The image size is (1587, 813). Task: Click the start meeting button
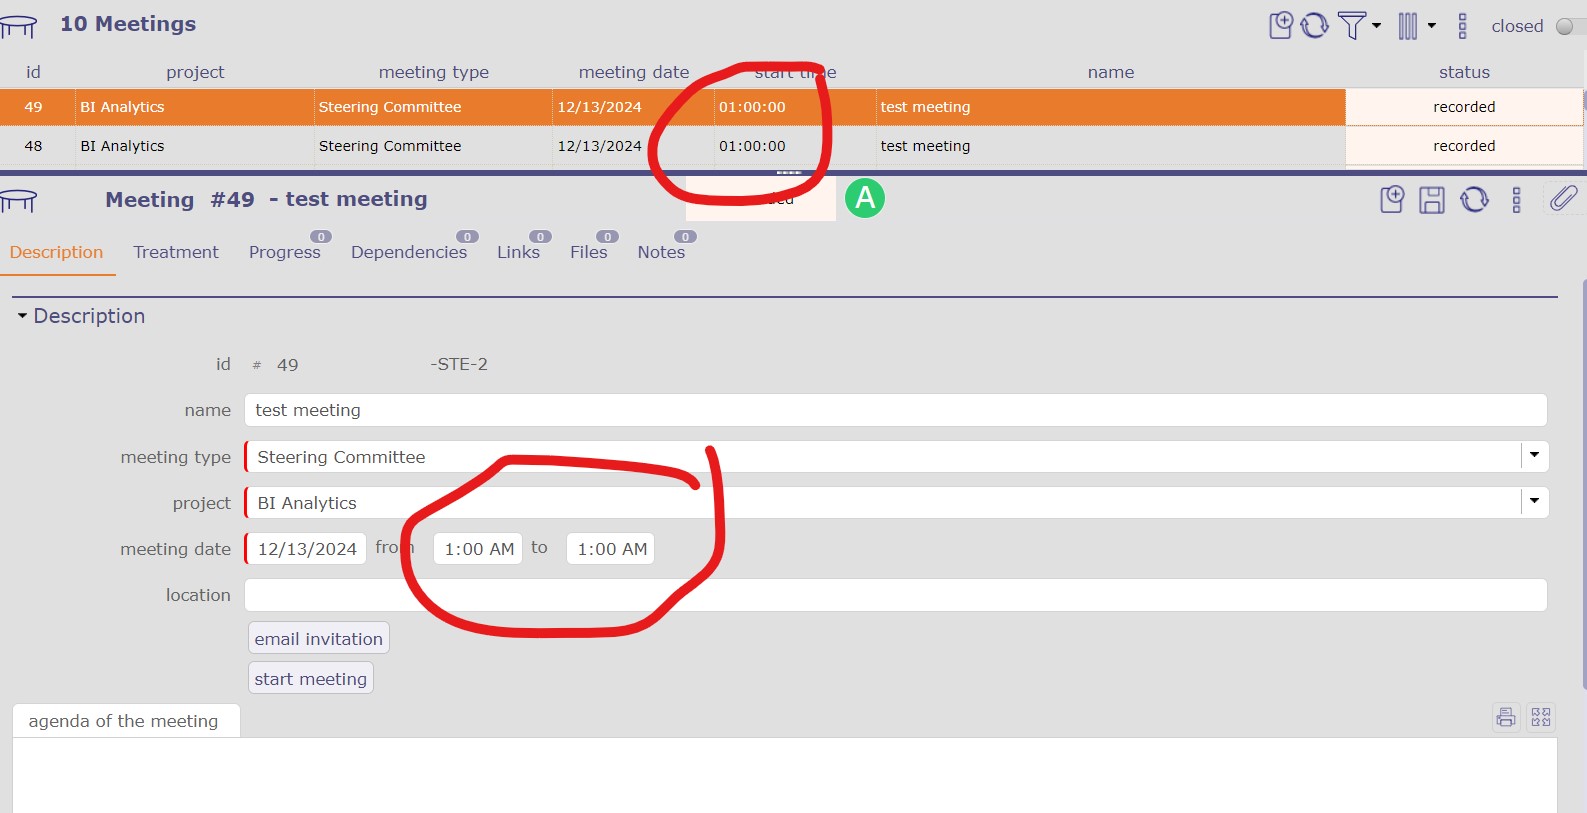click(310, 678)
